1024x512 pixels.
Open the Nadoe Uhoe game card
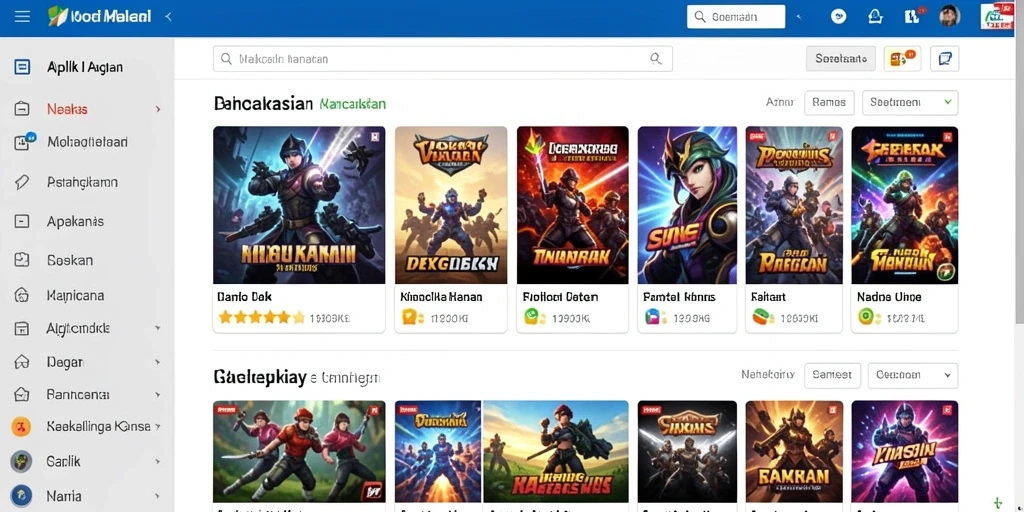(x=904, y=229)
